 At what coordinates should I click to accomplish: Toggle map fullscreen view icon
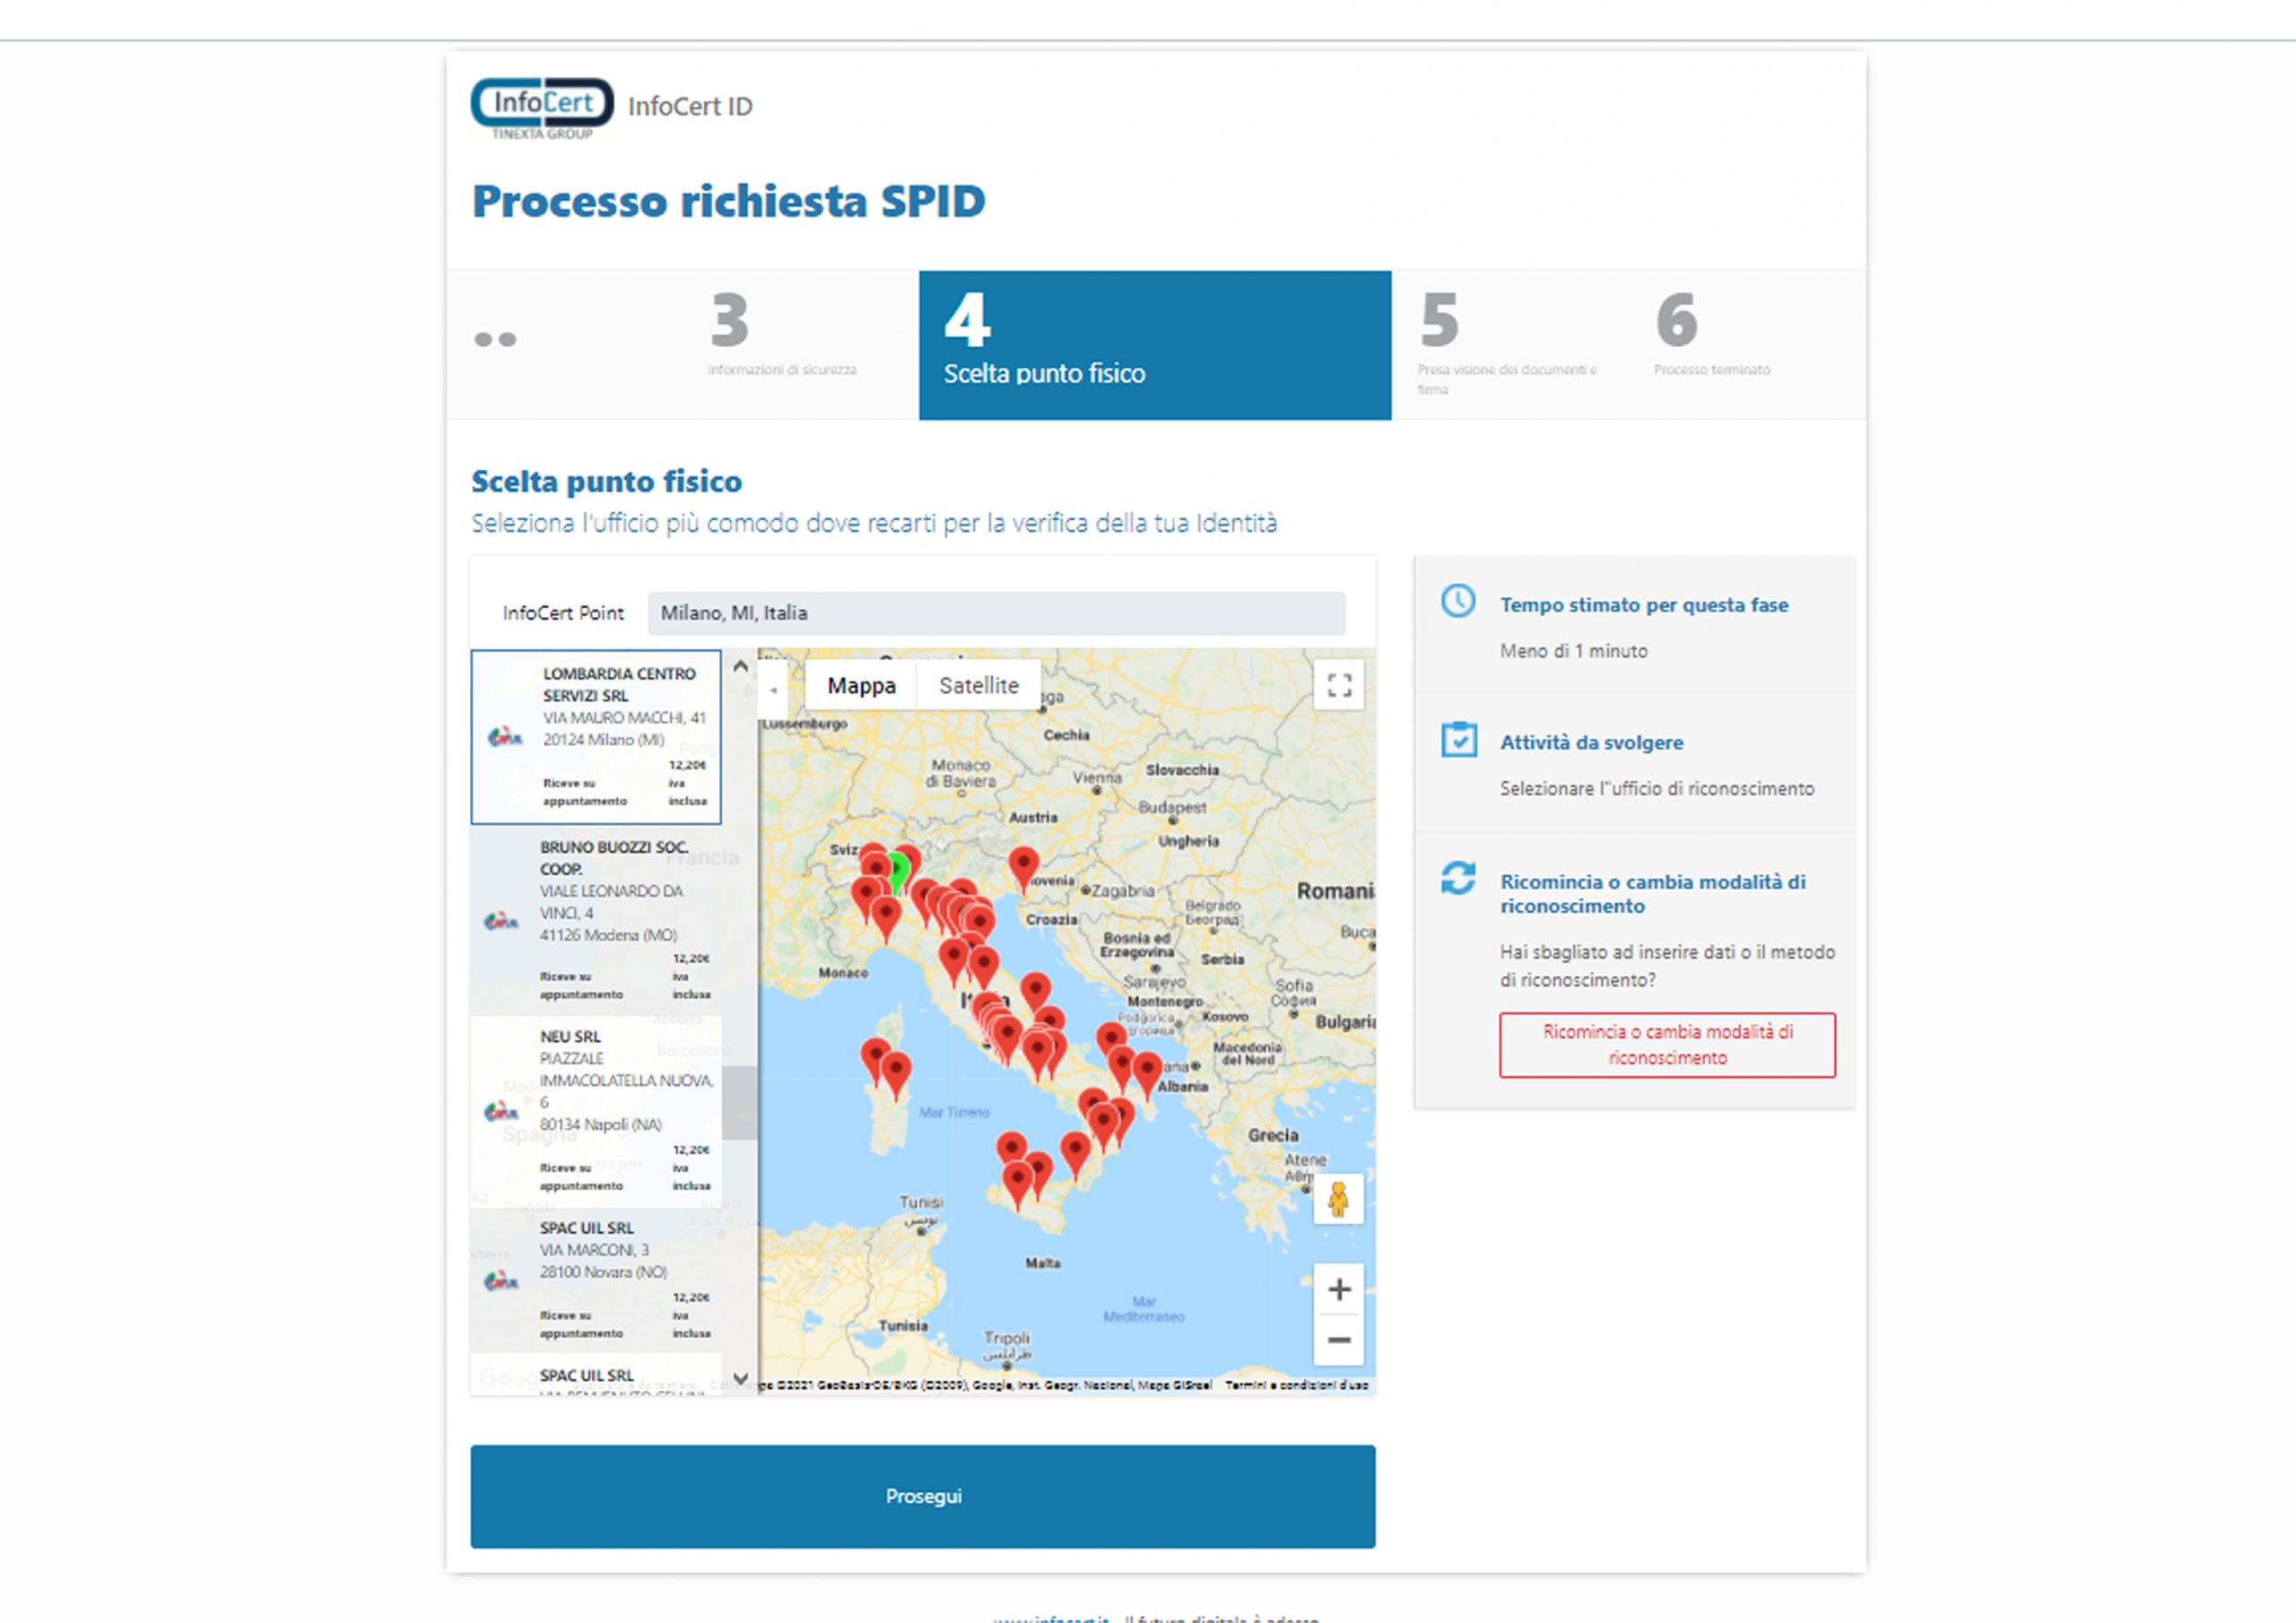pos(1339,685)
